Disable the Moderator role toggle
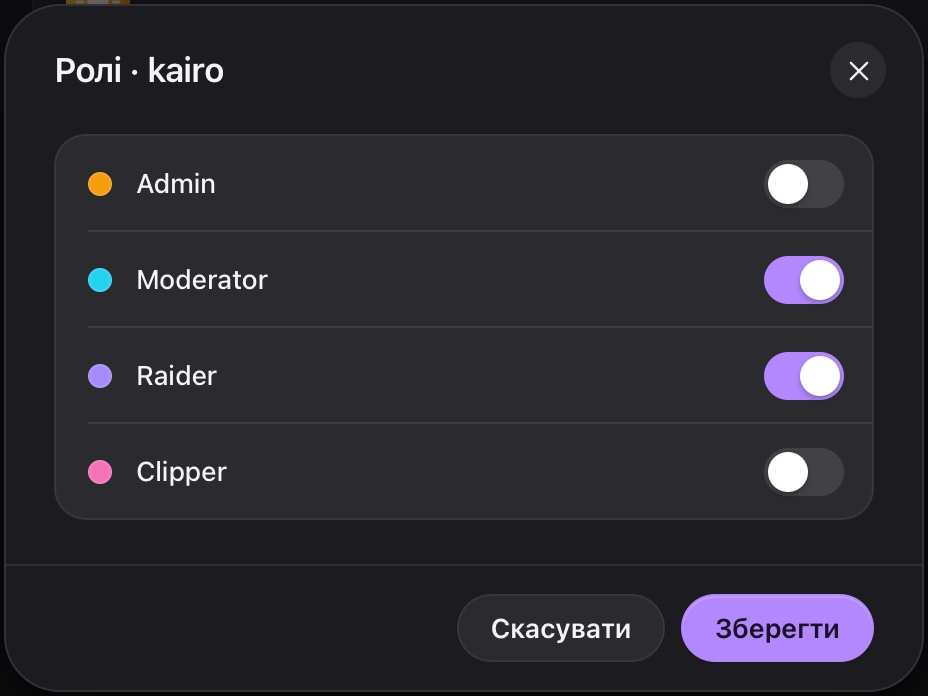Screen dimensions: 928x696 804,280
